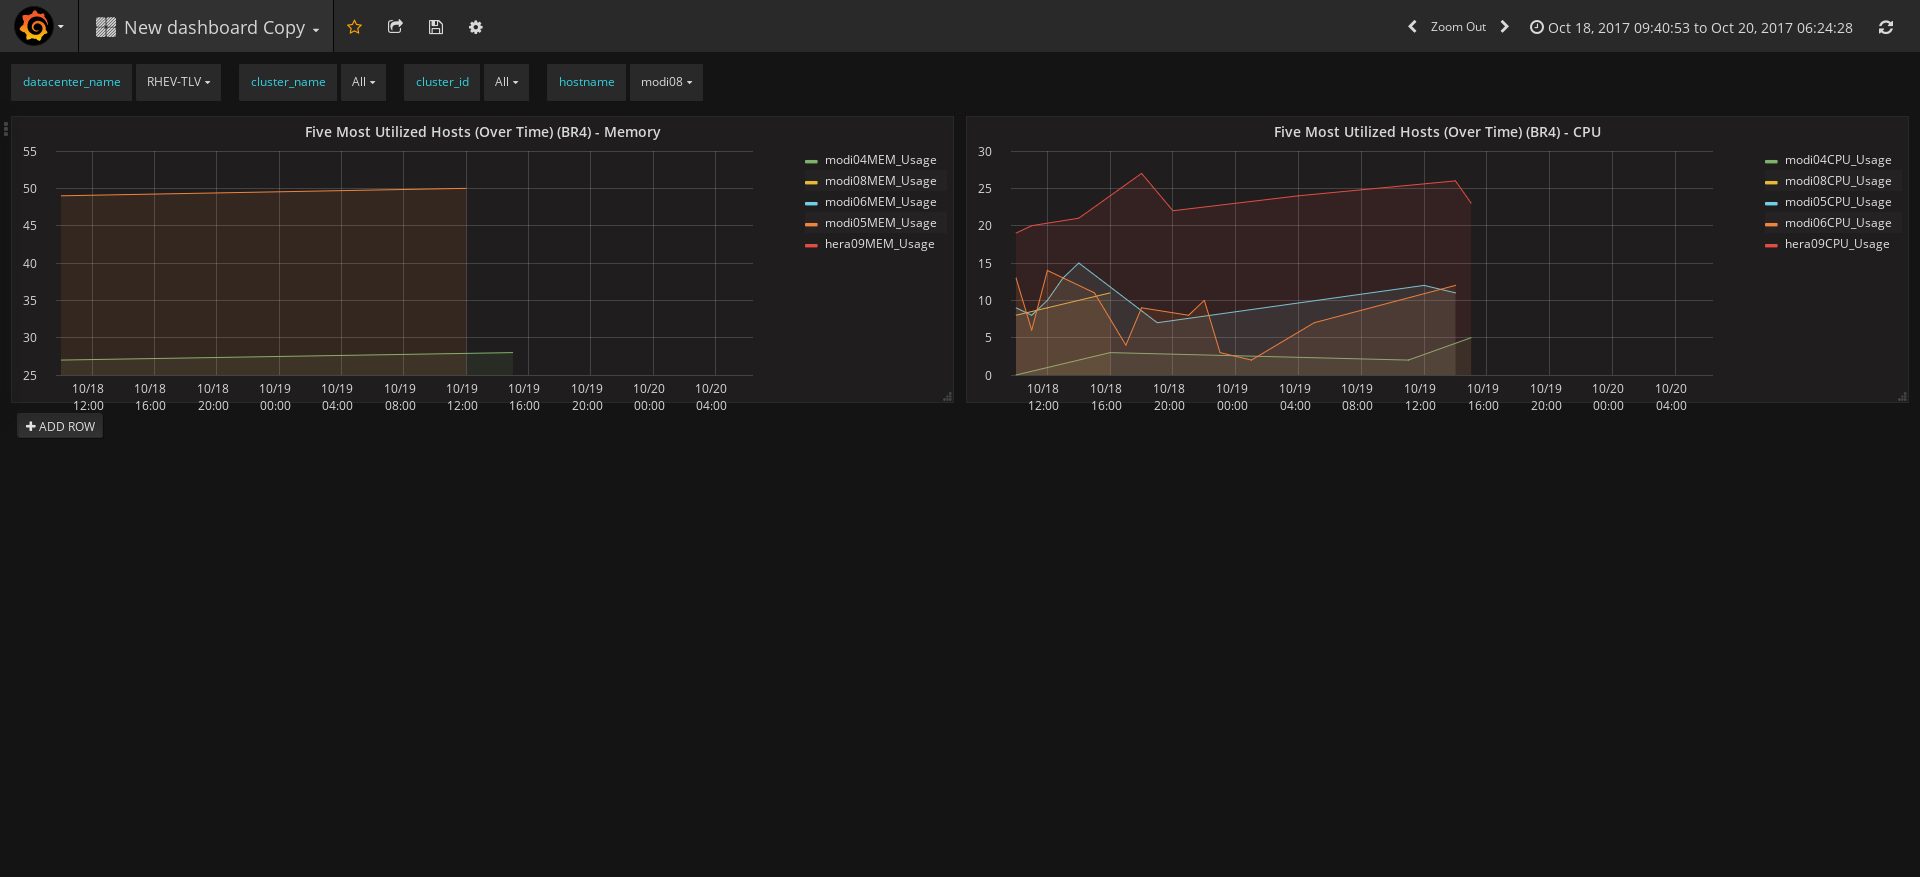Open the CPU panel title menu
This screenshot has height=877, width=1920.
pos(1436,132)
